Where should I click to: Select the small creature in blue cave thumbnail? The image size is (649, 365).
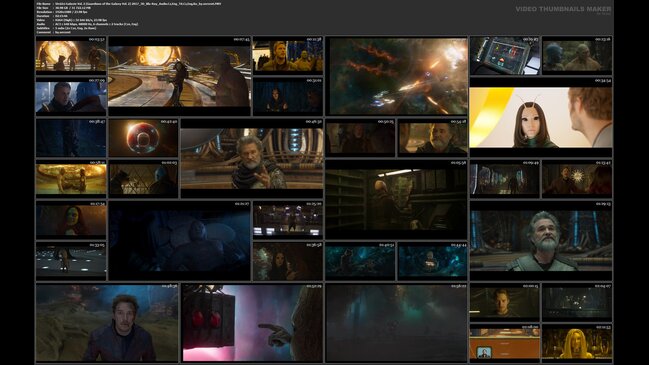click(433, 261)
